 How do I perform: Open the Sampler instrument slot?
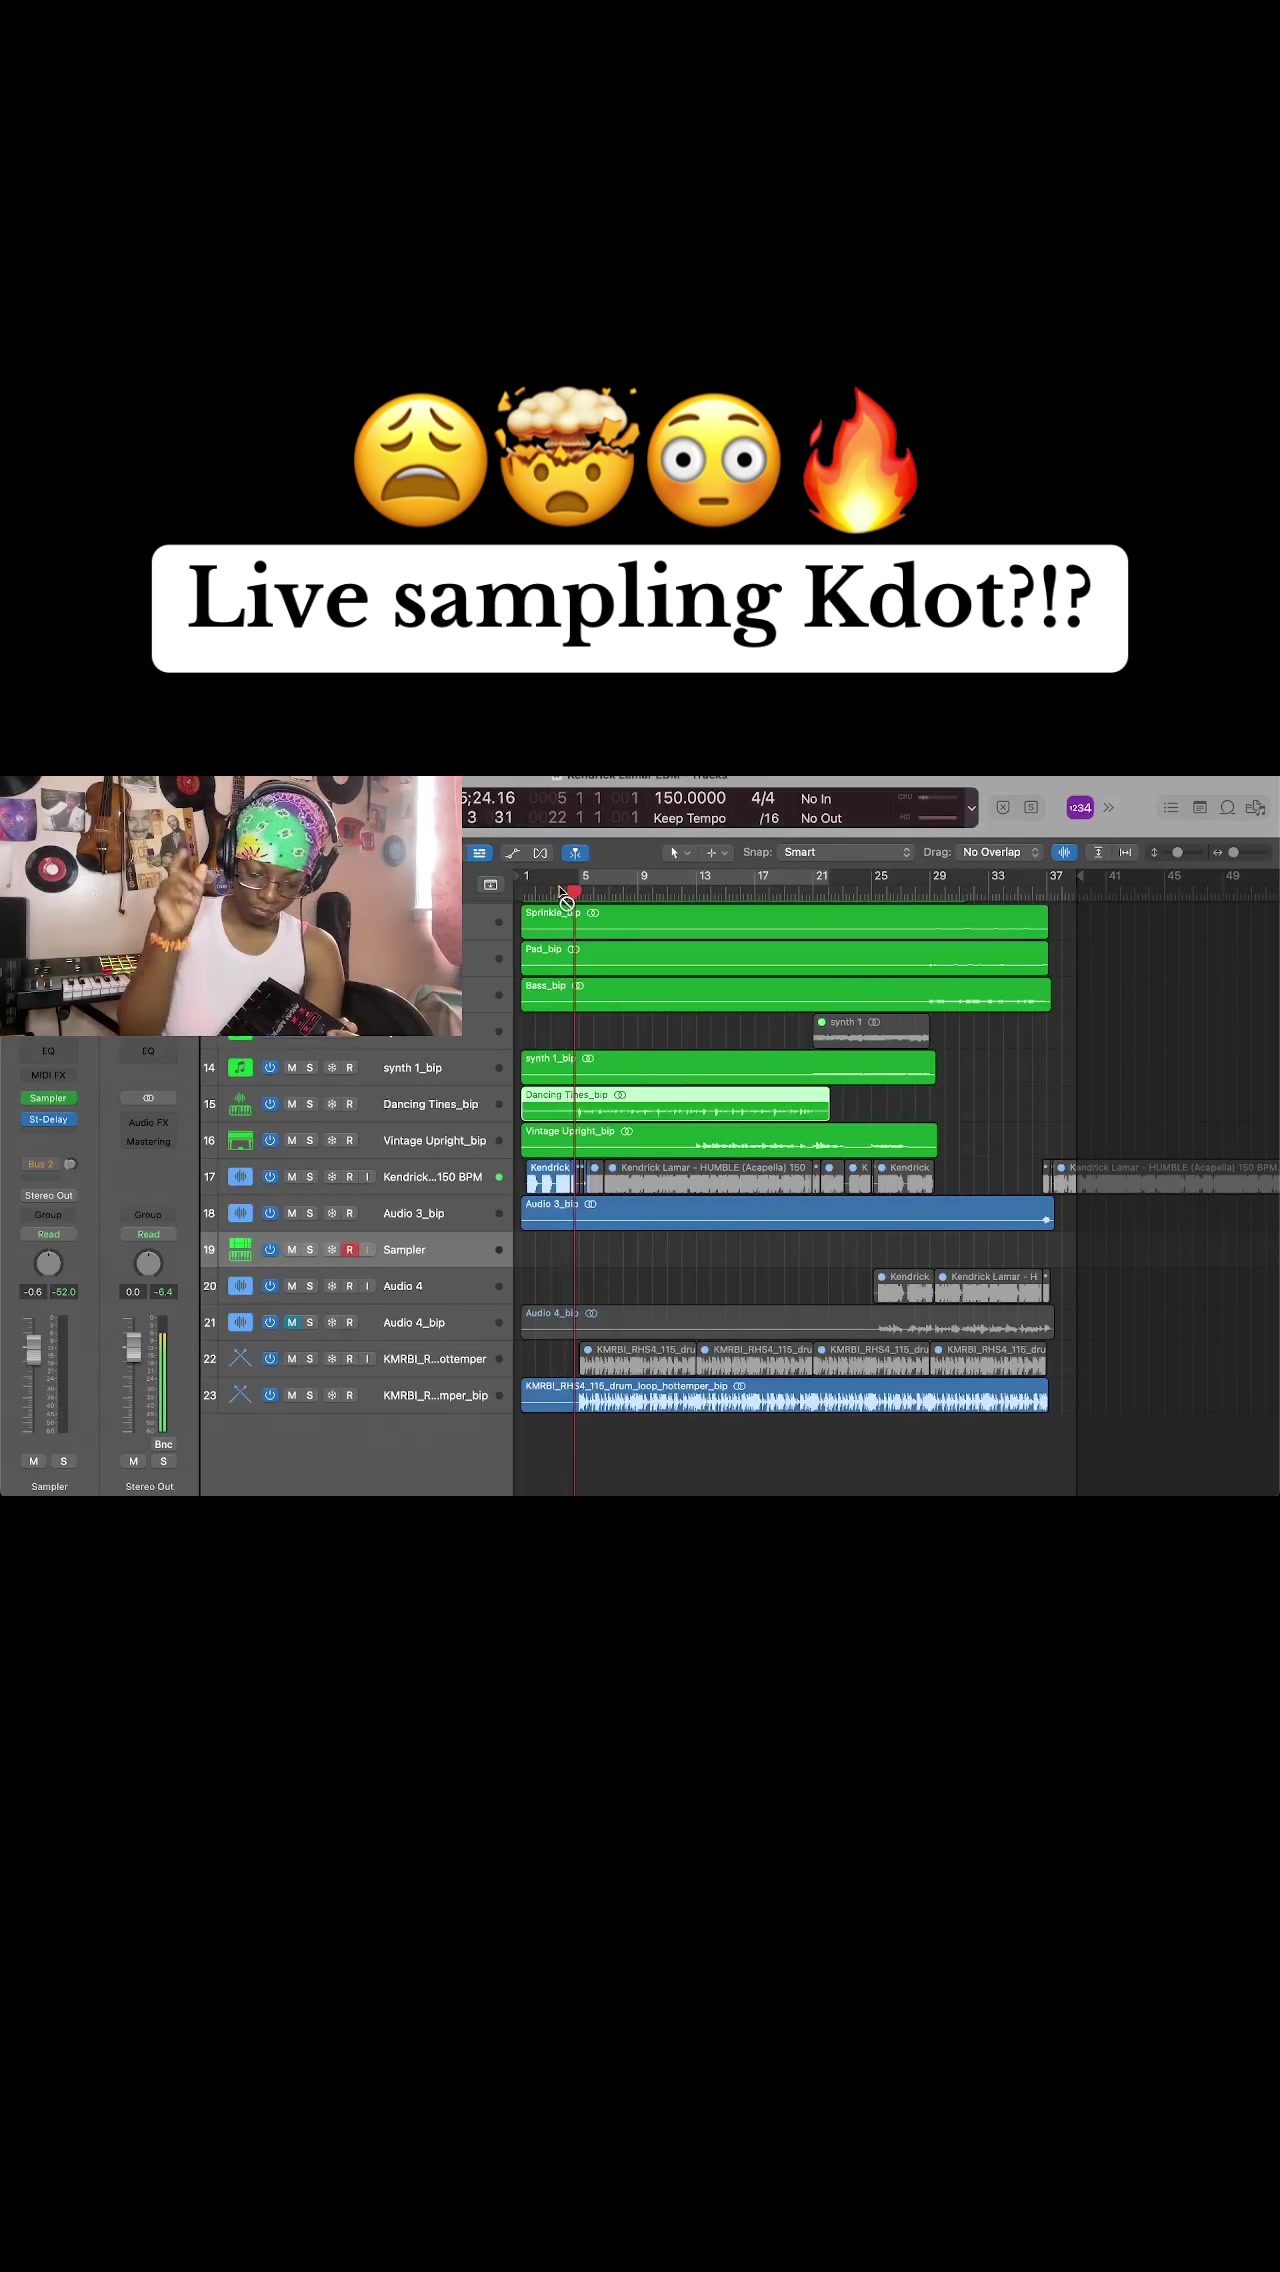[x=48, y=1099]
